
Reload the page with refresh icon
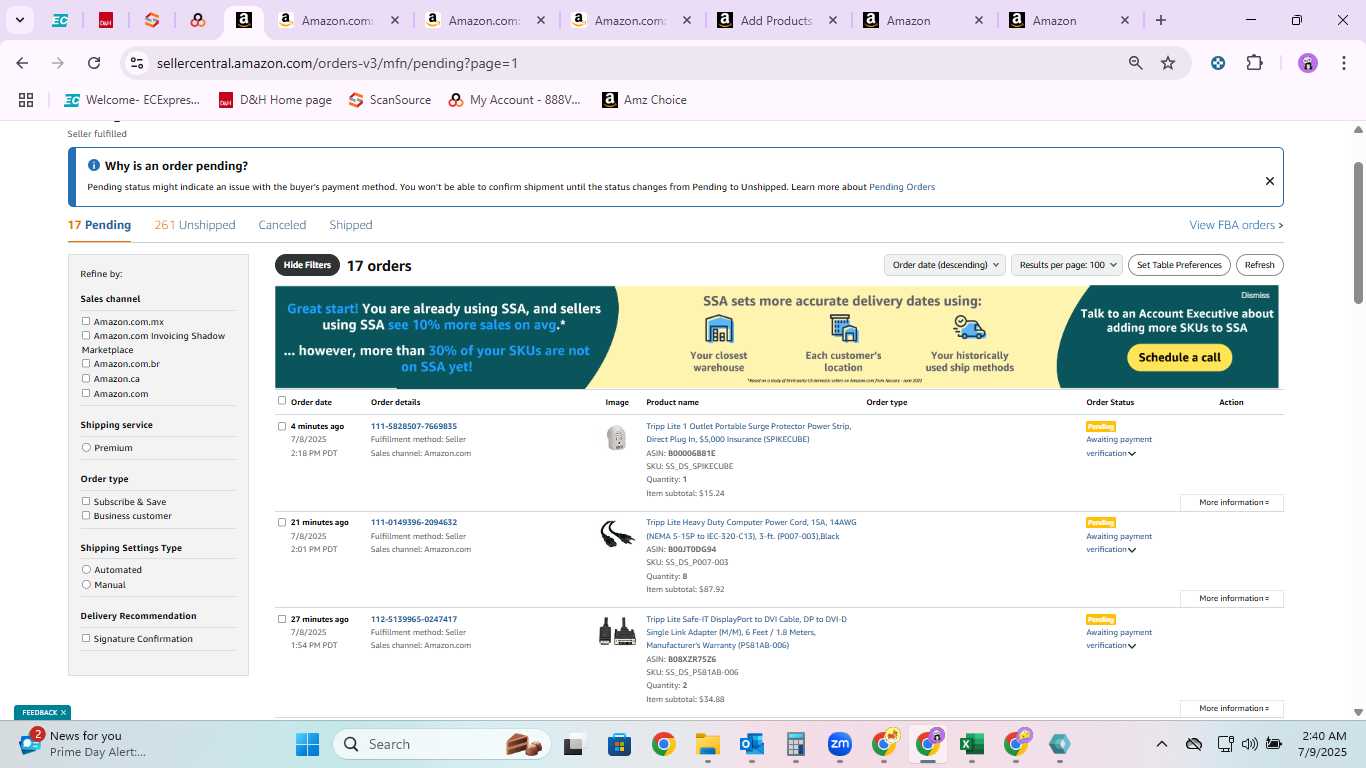[x=94, y=63]
